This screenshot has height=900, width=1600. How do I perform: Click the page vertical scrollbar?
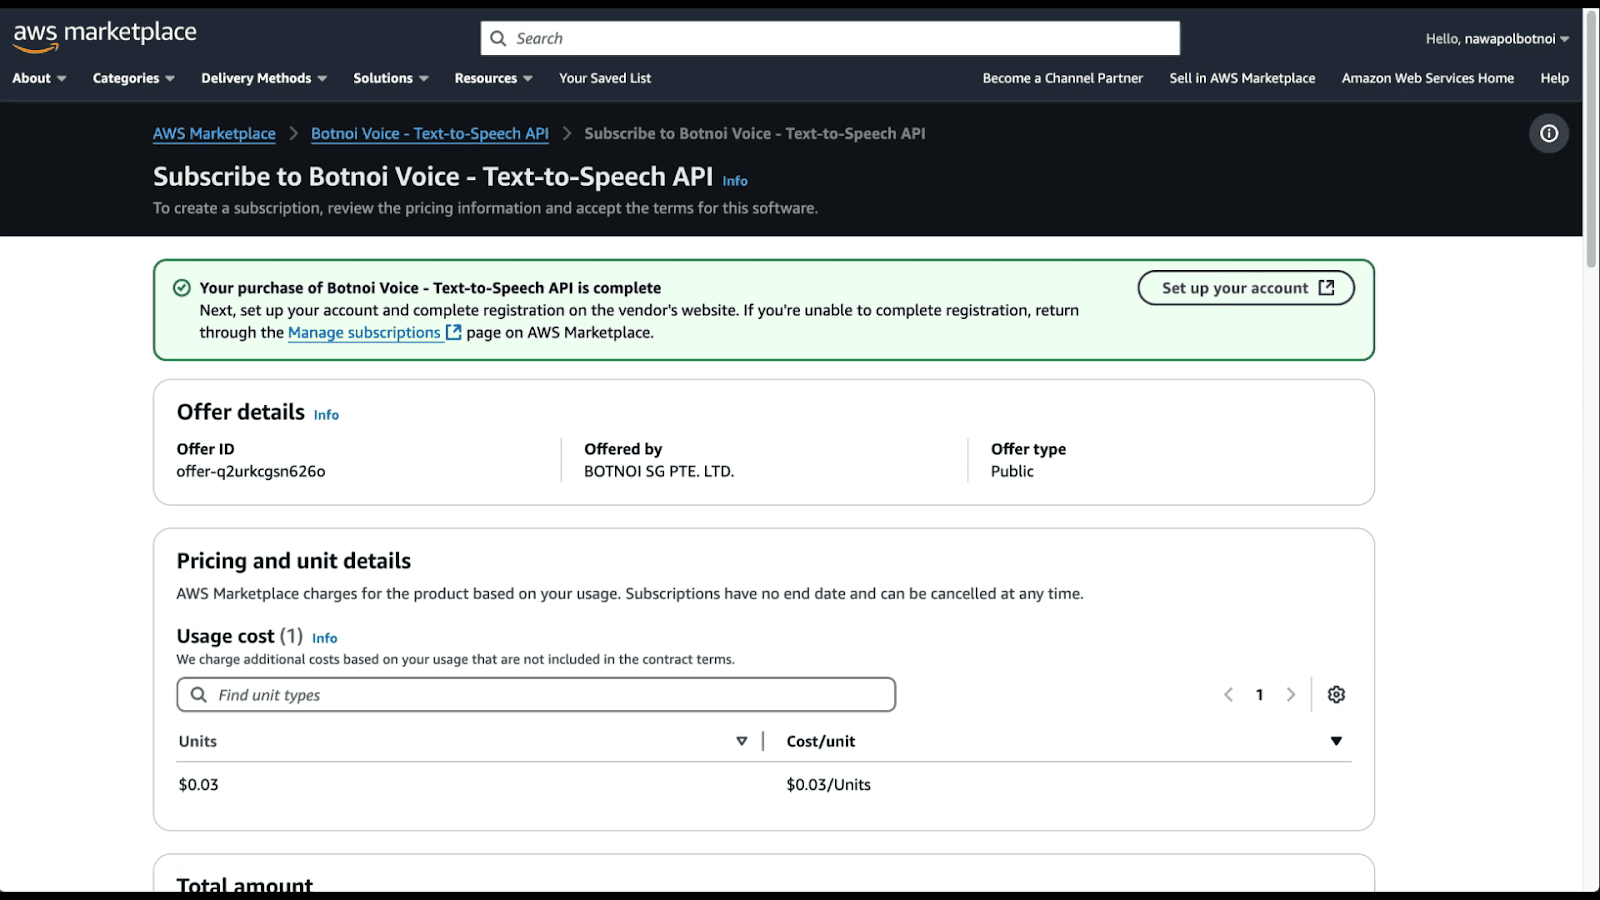(x=1591, y=138)
